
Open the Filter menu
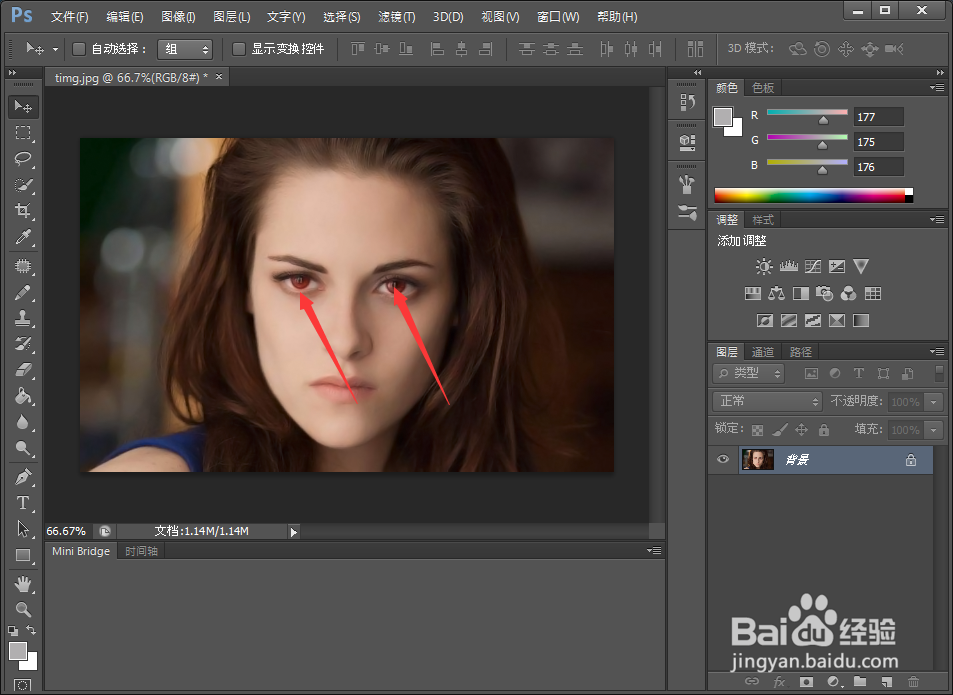[396, 17]
